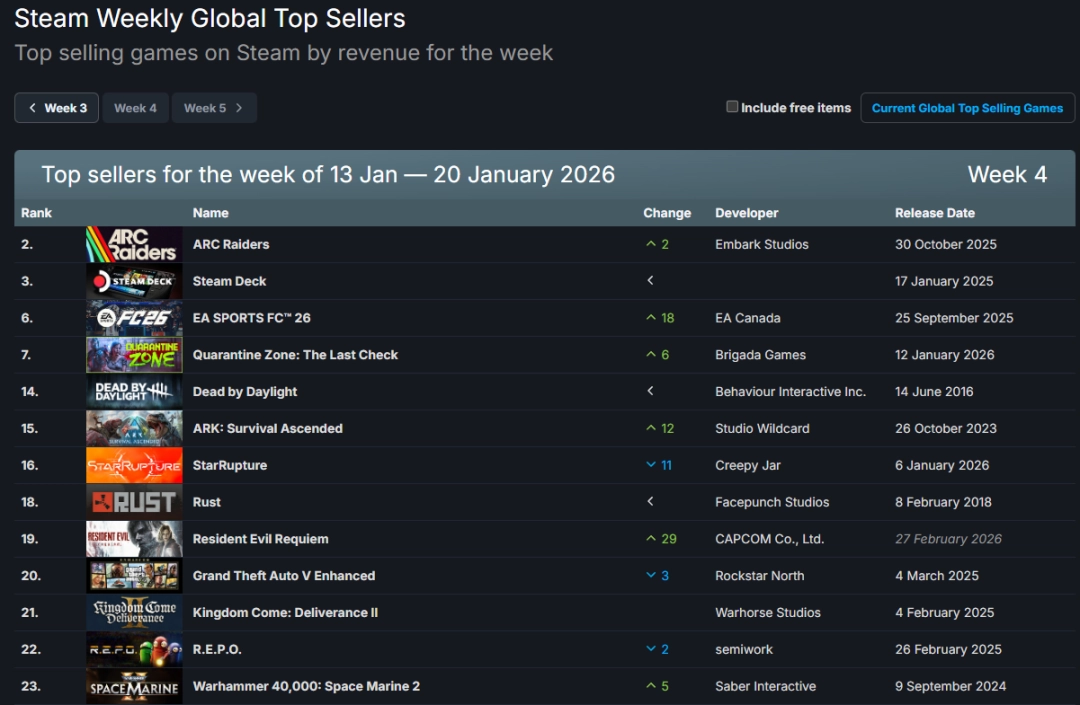Open the Grand Theft Auto V Enhanced thumbnail
The height and width of the screenshot is (705, 1080).
[x=134, y=576]
